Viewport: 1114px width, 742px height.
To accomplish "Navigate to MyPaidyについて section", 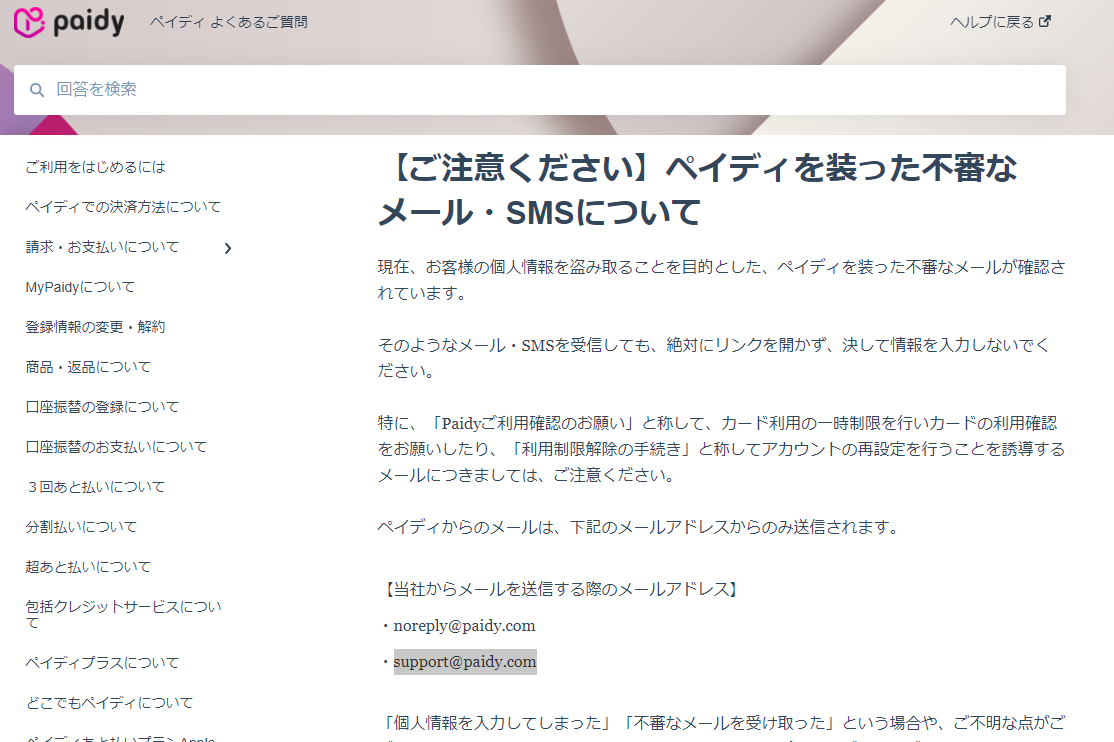I will pyautogui.click(x=80, y=287).
